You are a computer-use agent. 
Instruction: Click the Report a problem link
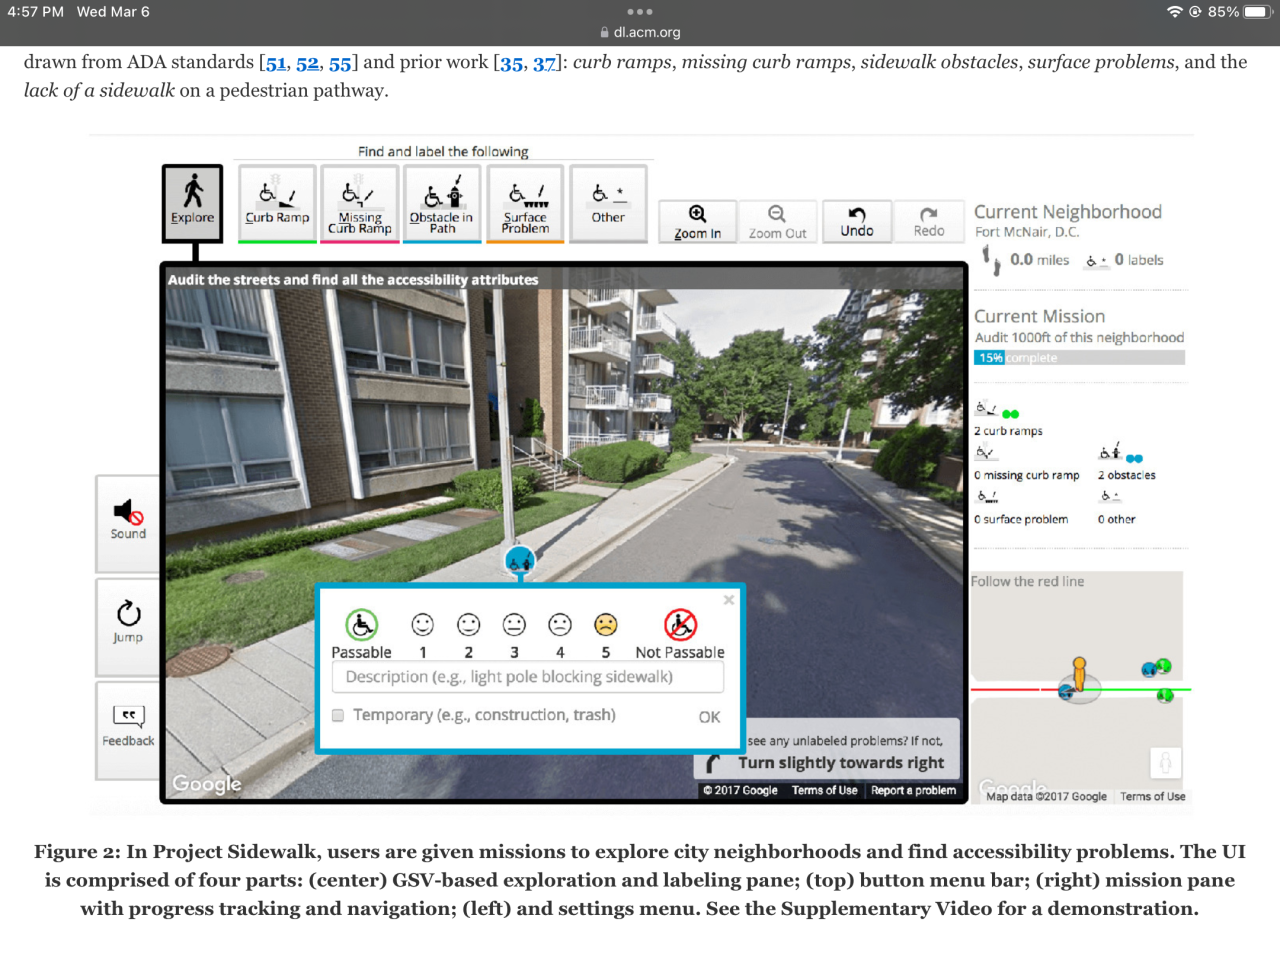tap(913, 790)
